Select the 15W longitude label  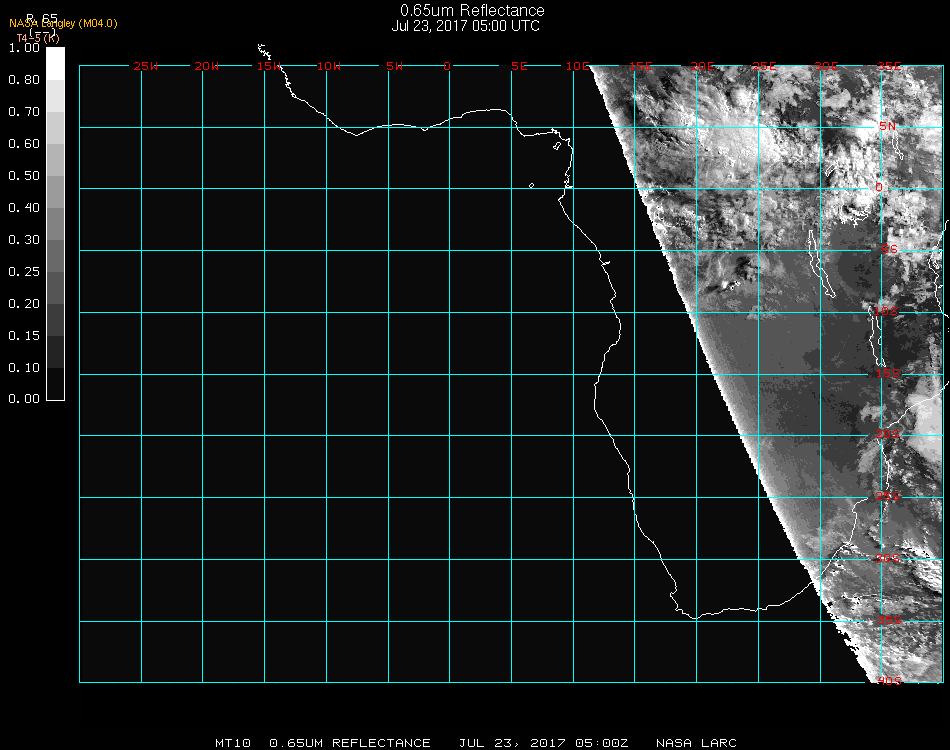[x=269, y=66]
